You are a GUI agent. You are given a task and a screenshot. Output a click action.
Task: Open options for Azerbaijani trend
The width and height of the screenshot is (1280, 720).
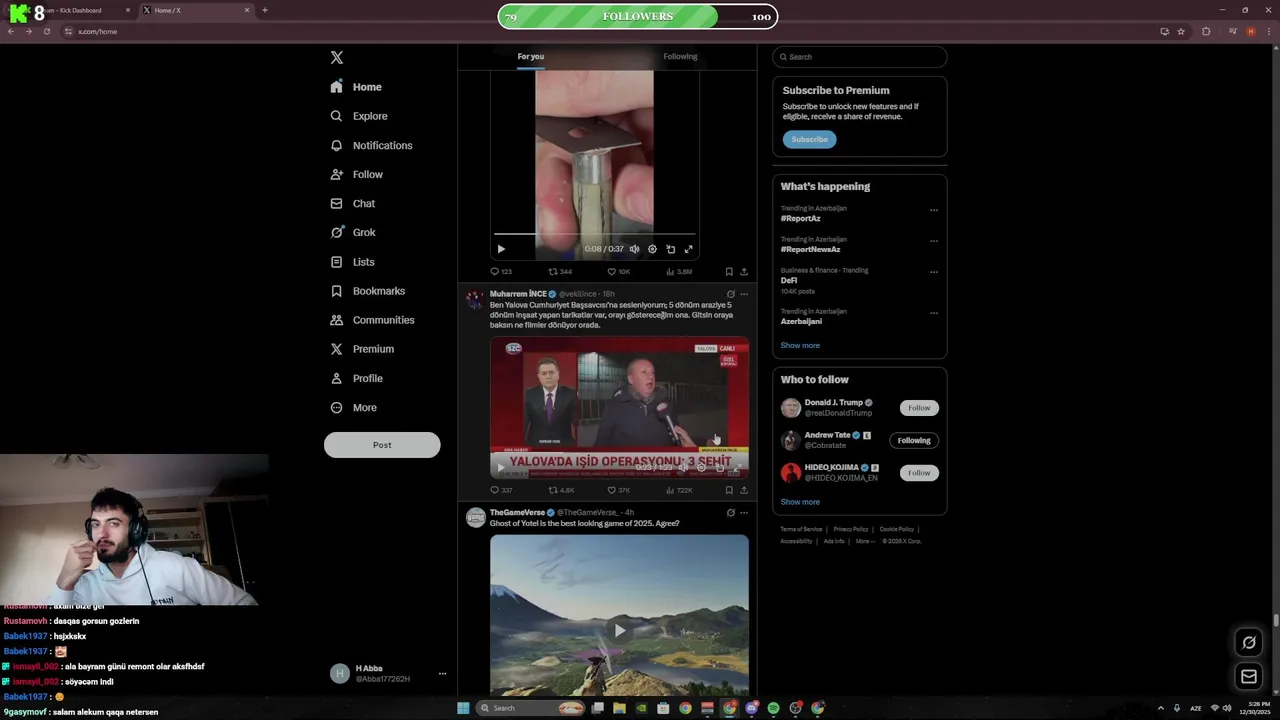pos(934,313)
